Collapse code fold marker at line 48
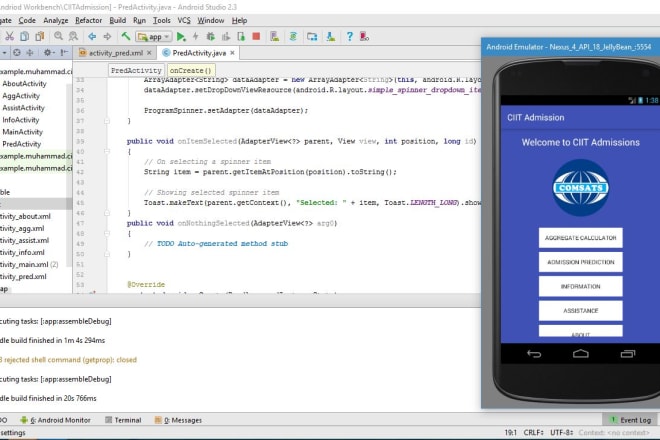 (107, 233)
